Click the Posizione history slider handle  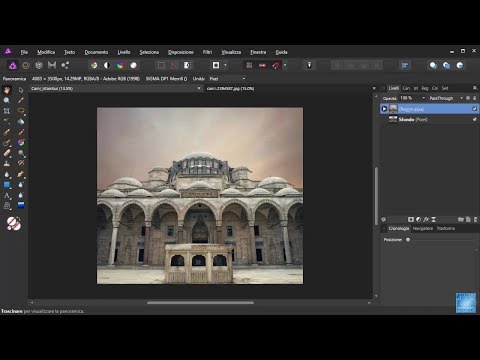coord(408,239)
